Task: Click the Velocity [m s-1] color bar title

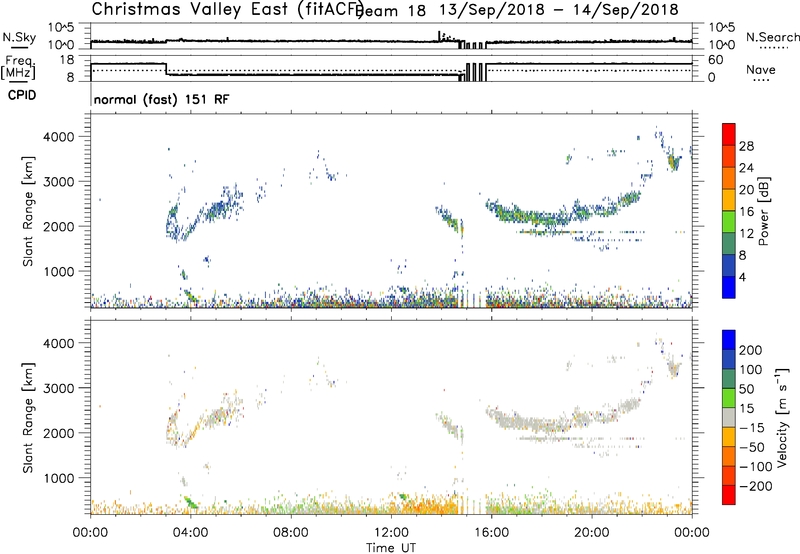Action: [781, 417]
